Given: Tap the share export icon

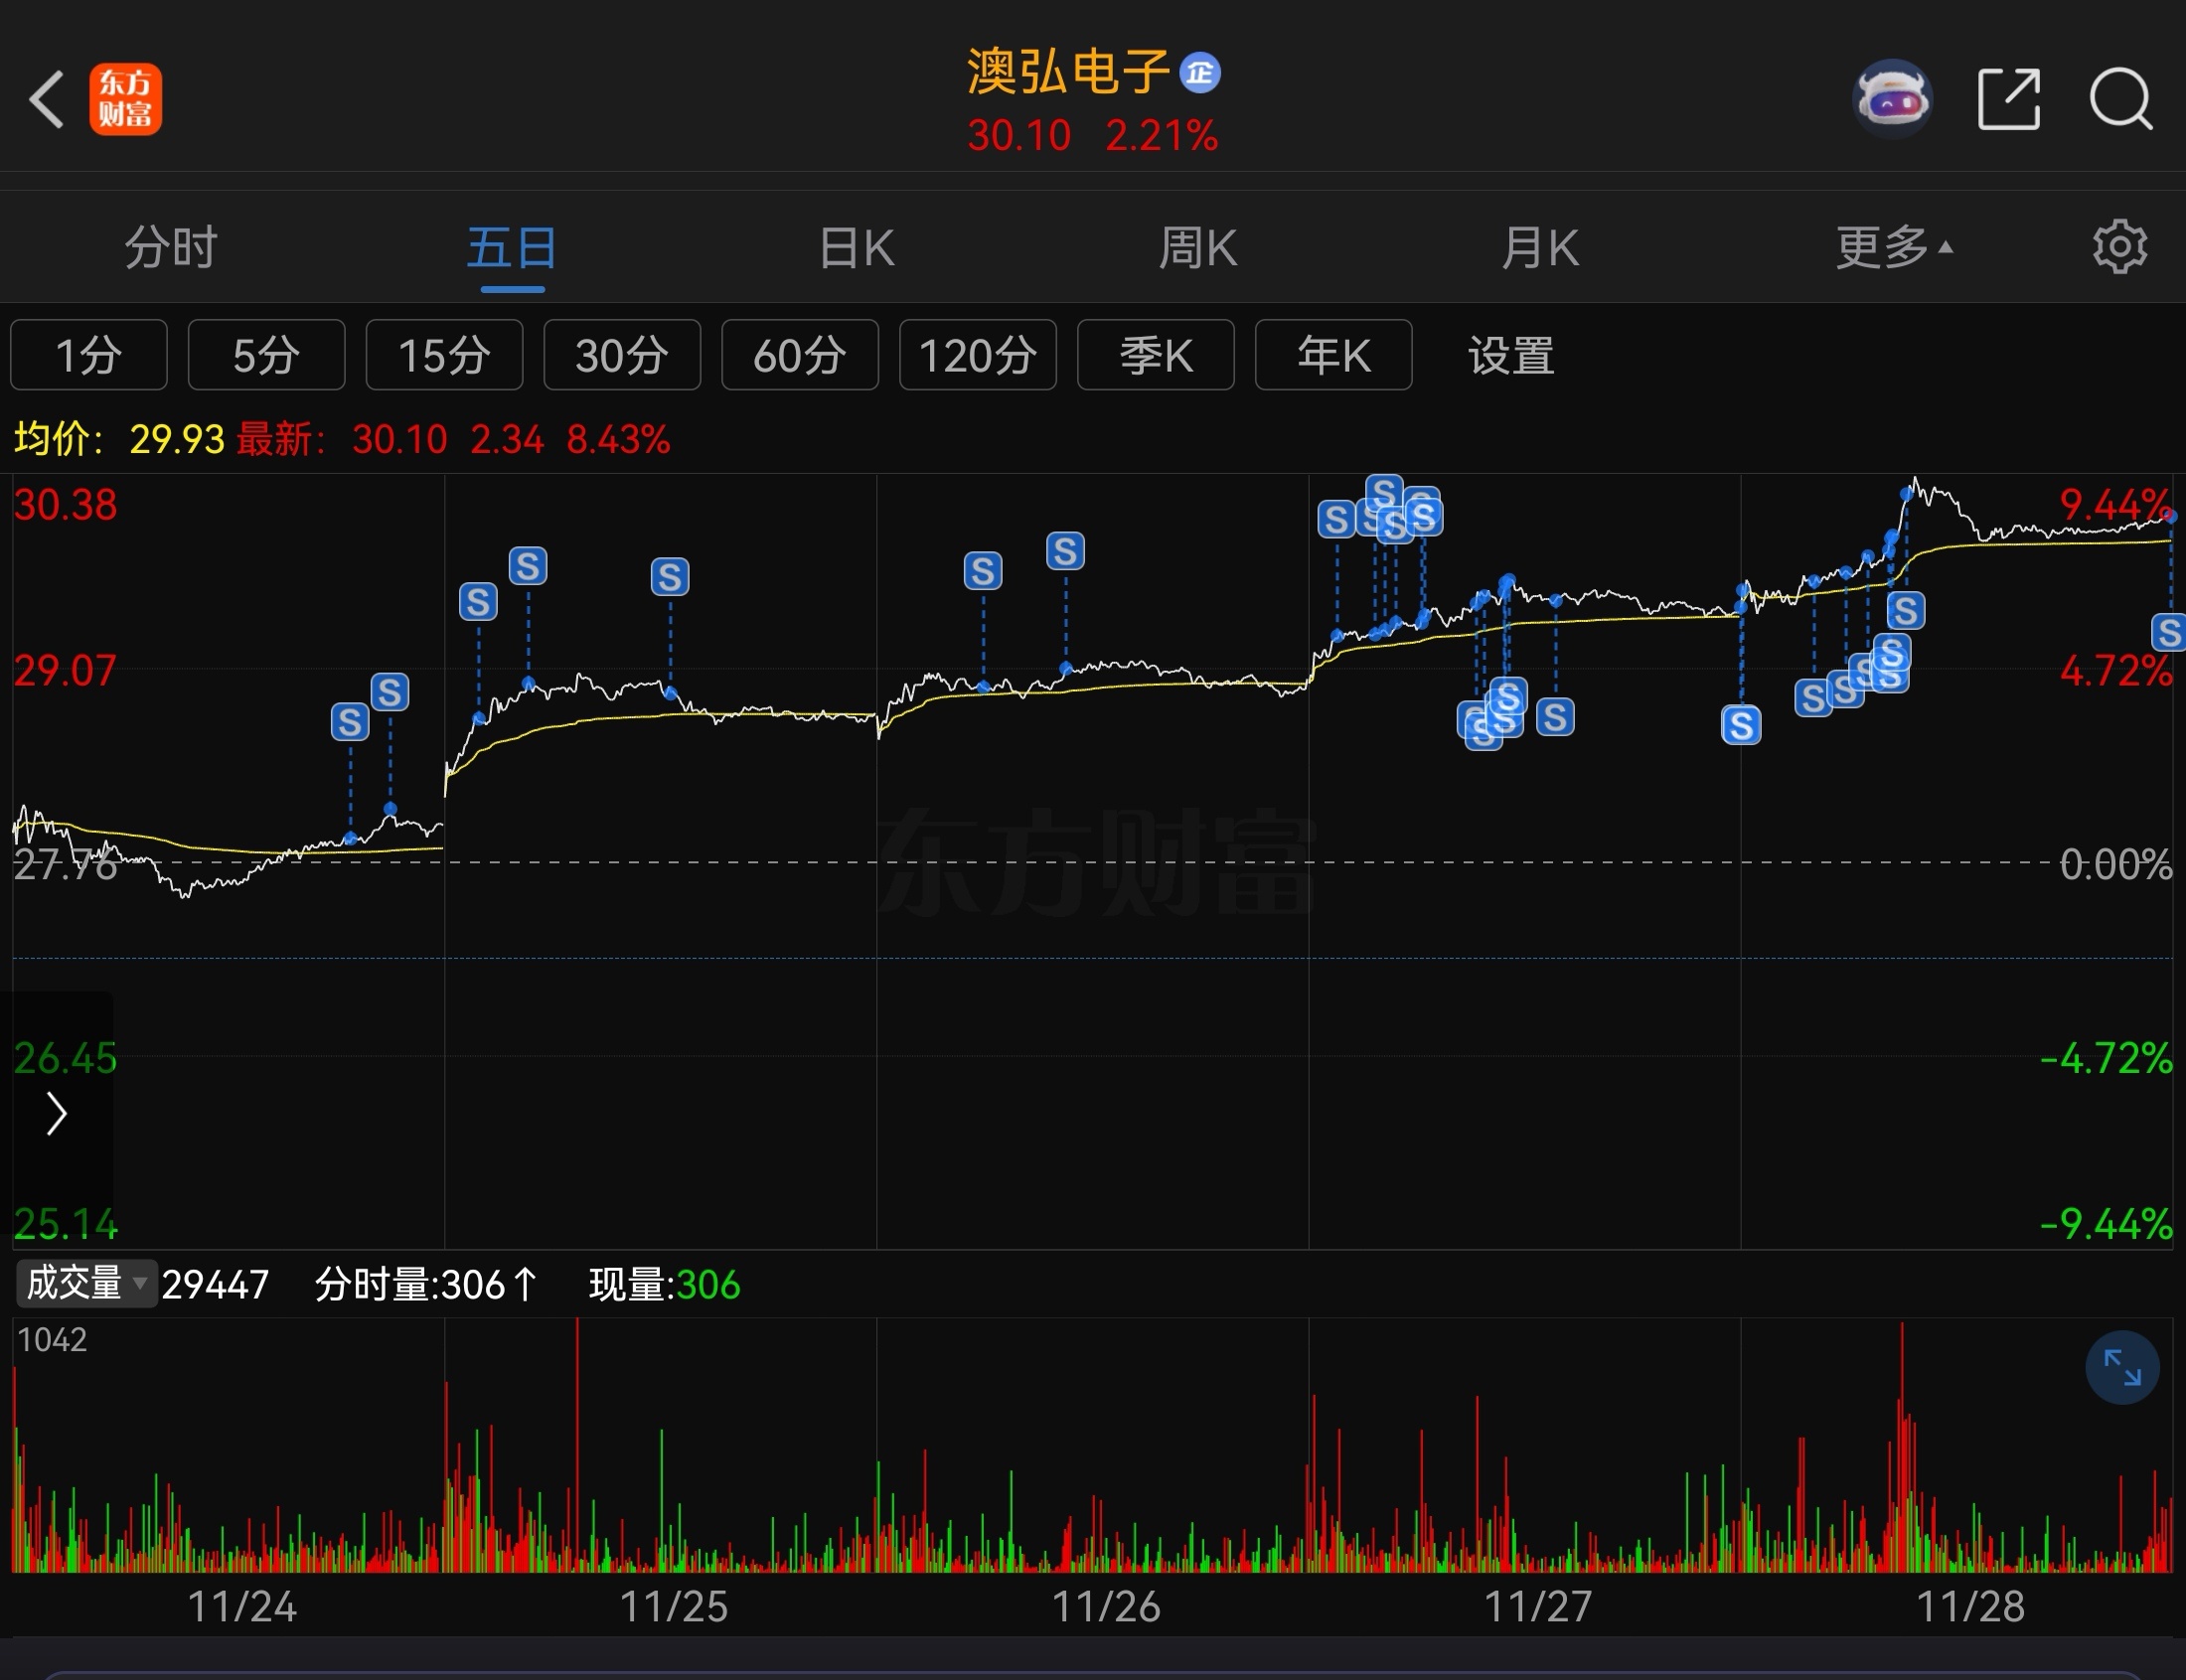Looking at the screenshot, I should point(2009,99).
